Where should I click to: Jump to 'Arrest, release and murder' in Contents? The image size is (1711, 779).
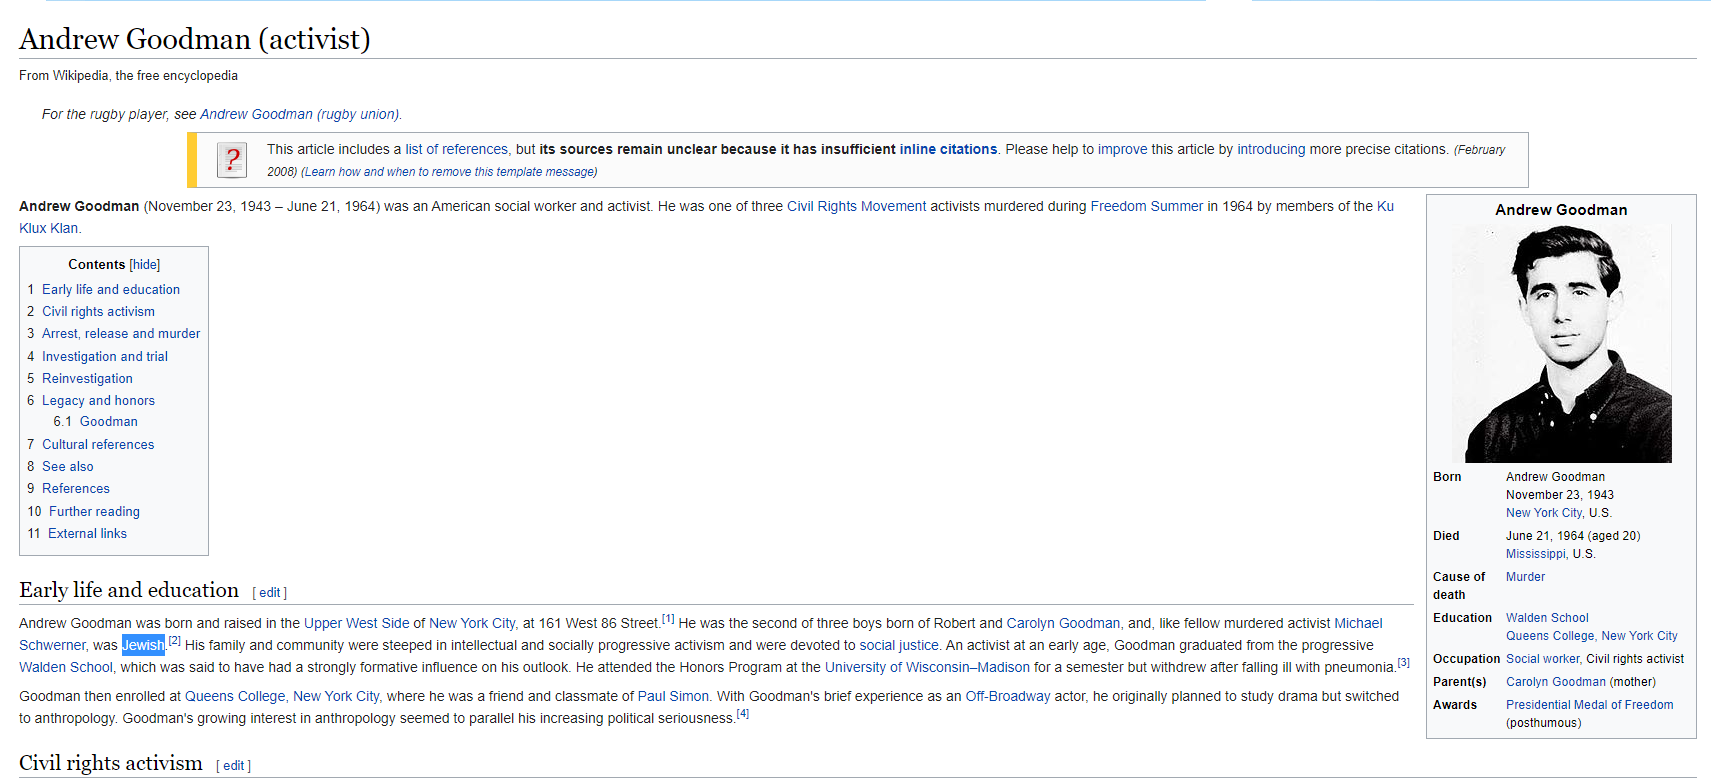(121, 333)
